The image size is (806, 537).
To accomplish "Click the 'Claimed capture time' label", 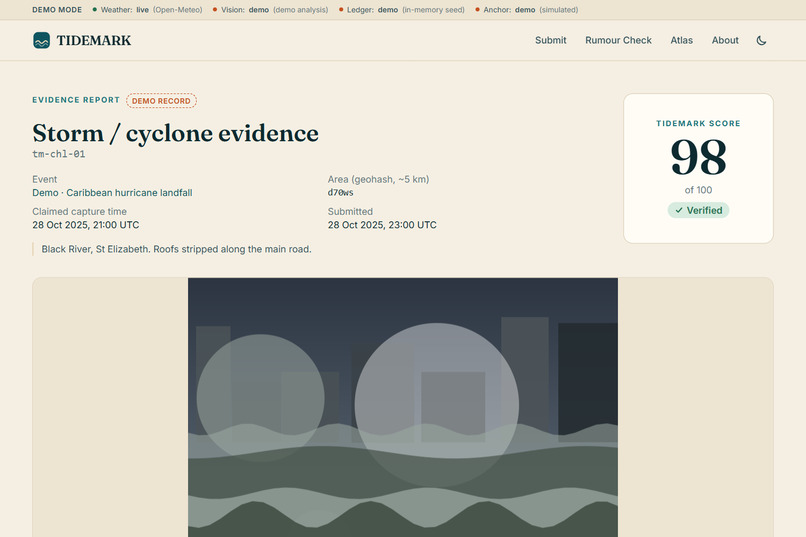I will (x=79, y=211).
